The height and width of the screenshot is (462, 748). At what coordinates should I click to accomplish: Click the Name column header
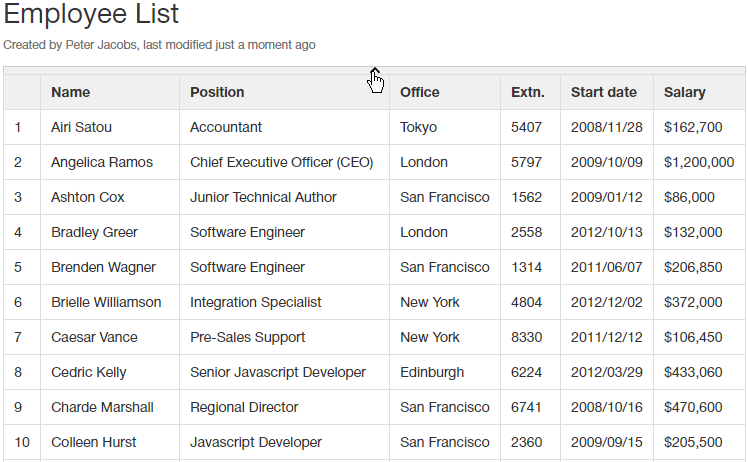click(71, 92)
